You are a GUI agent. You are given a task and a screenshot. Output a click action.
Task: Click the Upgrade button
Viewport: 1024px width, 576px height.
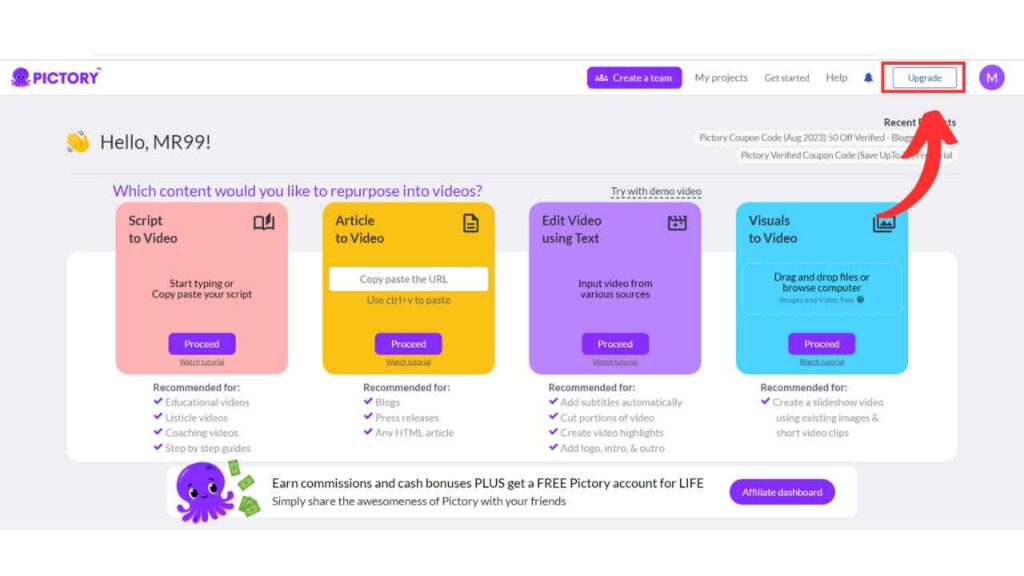click(x=924, y=78)
